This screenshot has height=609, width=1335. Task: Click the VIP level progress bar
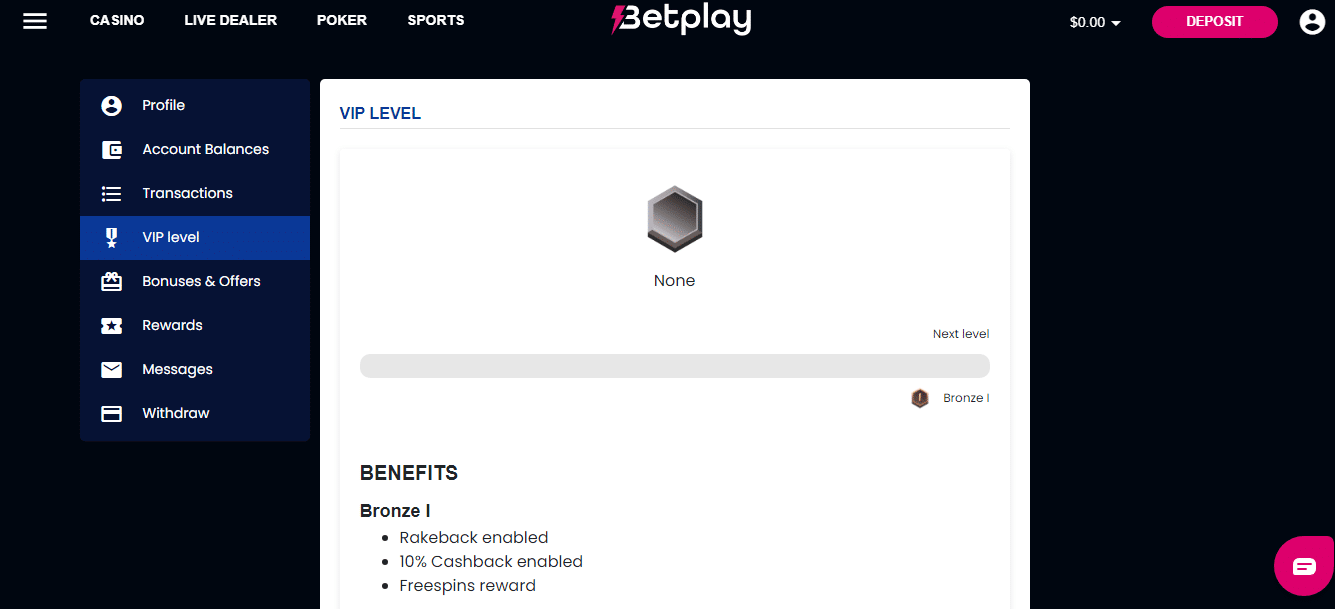click(x=675, y=365)
